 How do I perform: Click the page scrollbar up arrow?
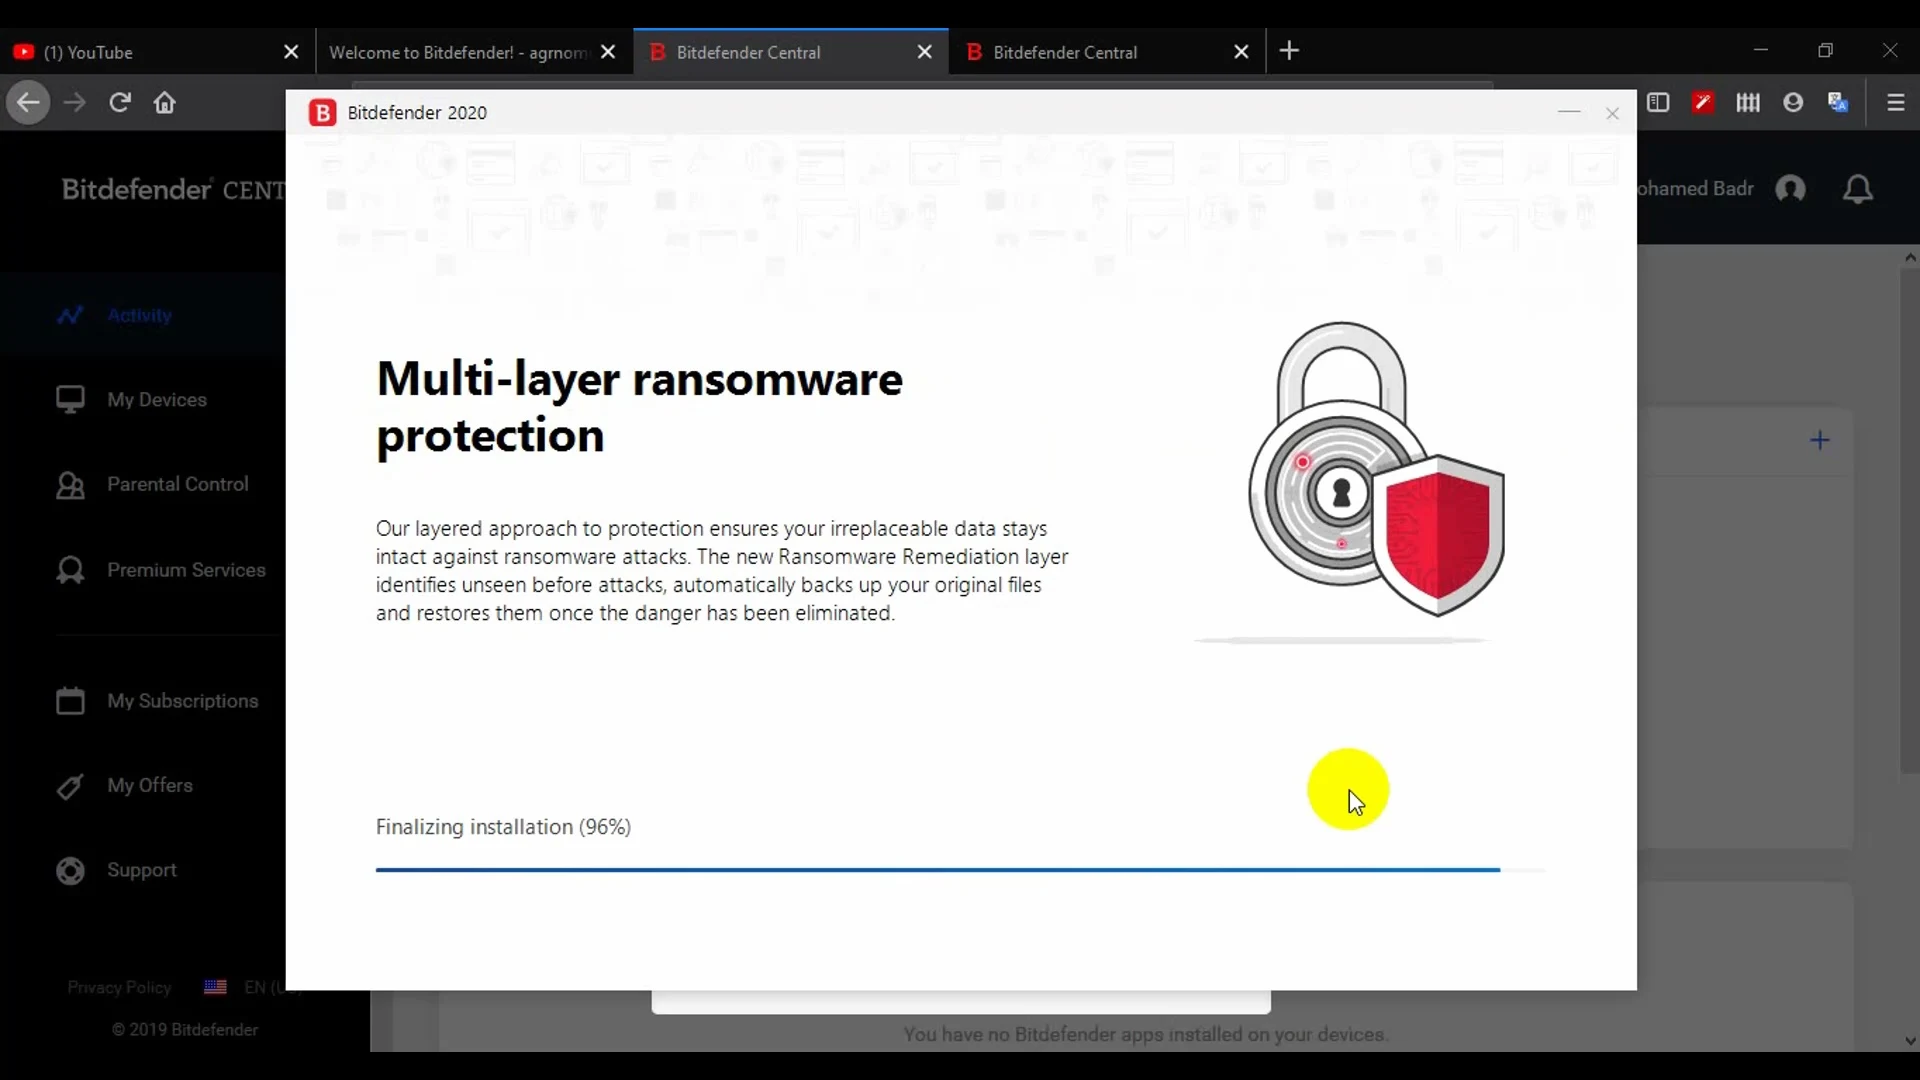tap(1910, 257)
